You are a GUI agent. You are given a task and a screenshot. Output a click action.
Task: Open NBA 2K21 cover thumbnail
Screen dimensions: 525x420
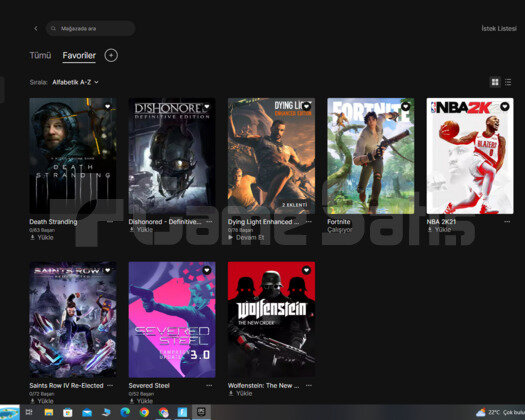(x=470, y=156)
